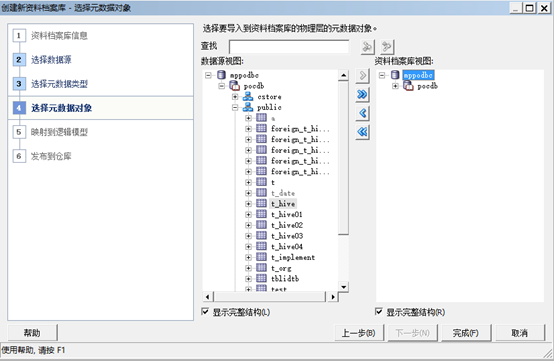The height and width of the screenshot is (361, 554).
Task: Click the table icon next to t_org
Action: (261, 268)
